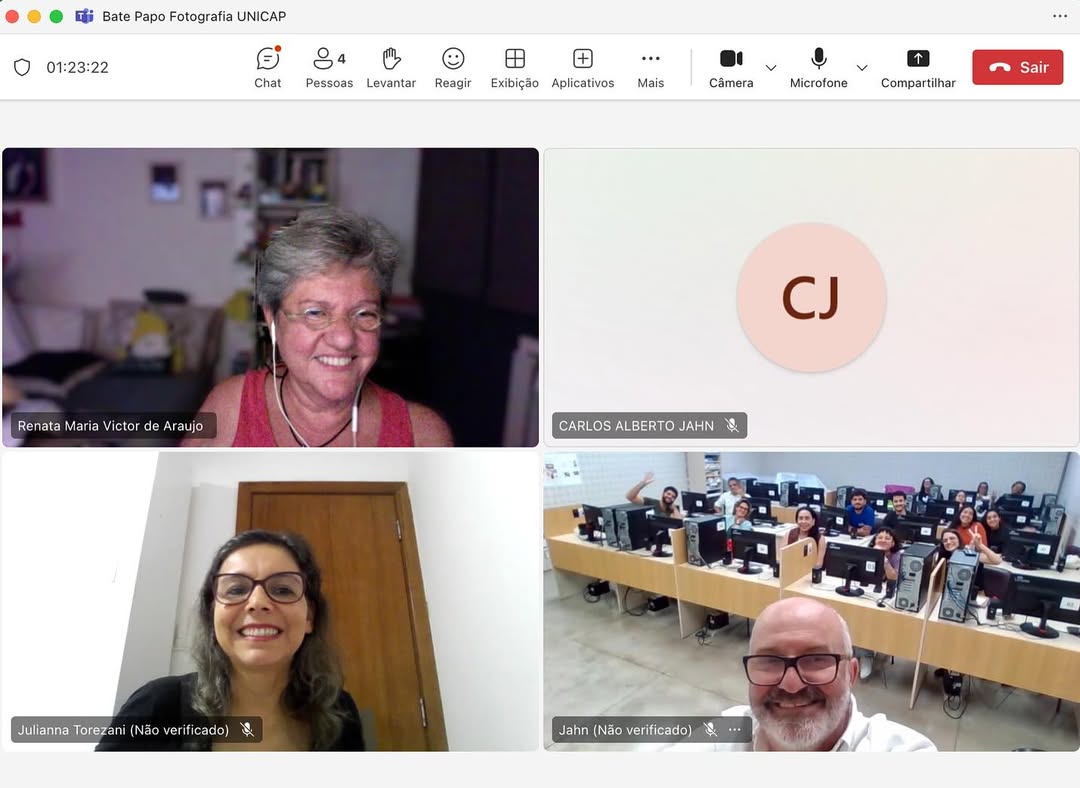The image size is (1080, 788).
Task: Open the Reagir reactions menu
Action: point(453,68)
